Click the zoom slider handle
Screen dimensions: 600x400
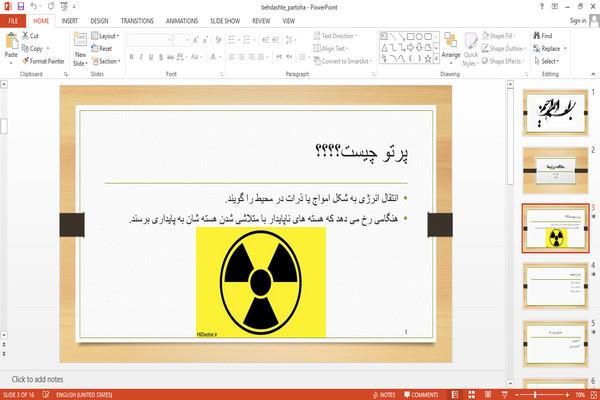[535, 395]
